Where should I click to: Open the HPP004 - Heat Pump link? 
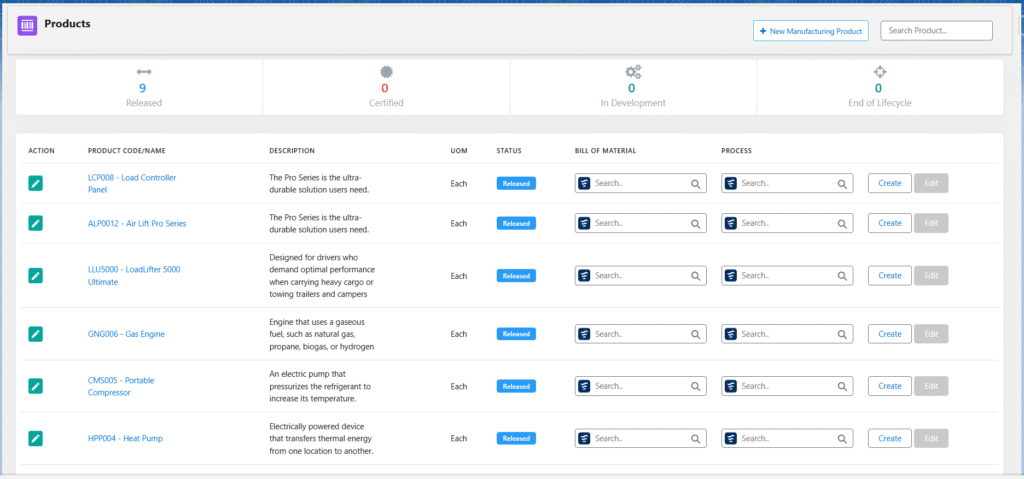click(x=125, y=438)
